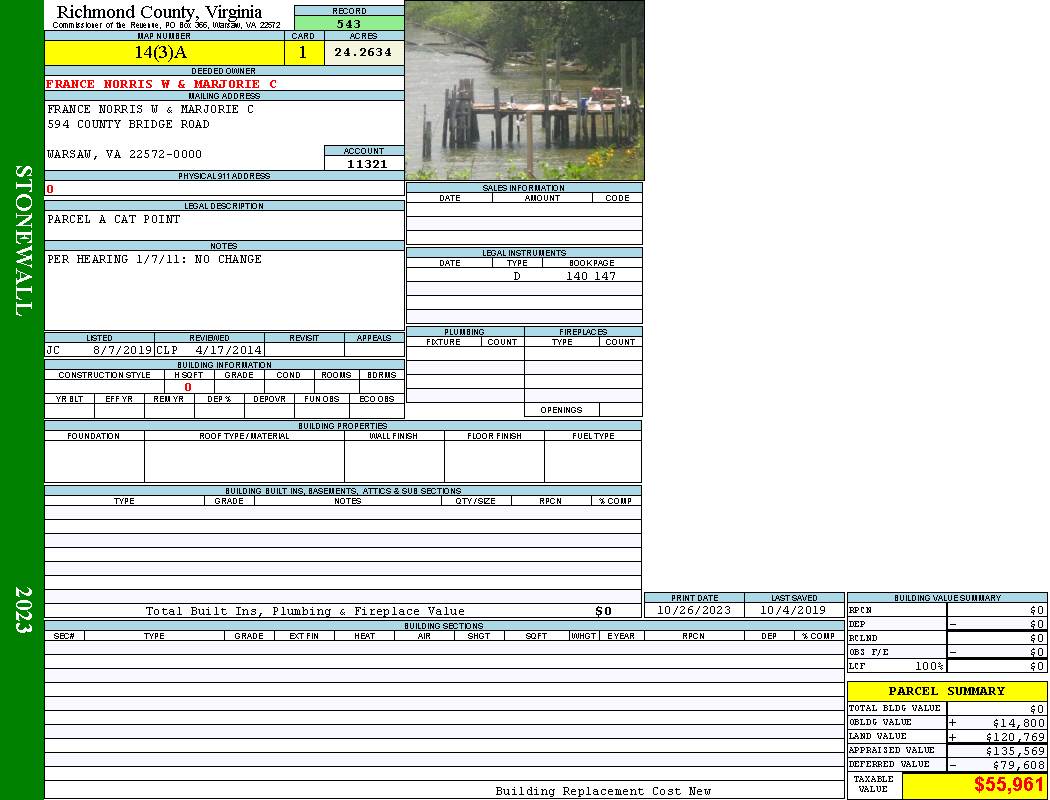
Task: Click the ROOF TYPE / MATERIAL column header
Action: (244, 436)
